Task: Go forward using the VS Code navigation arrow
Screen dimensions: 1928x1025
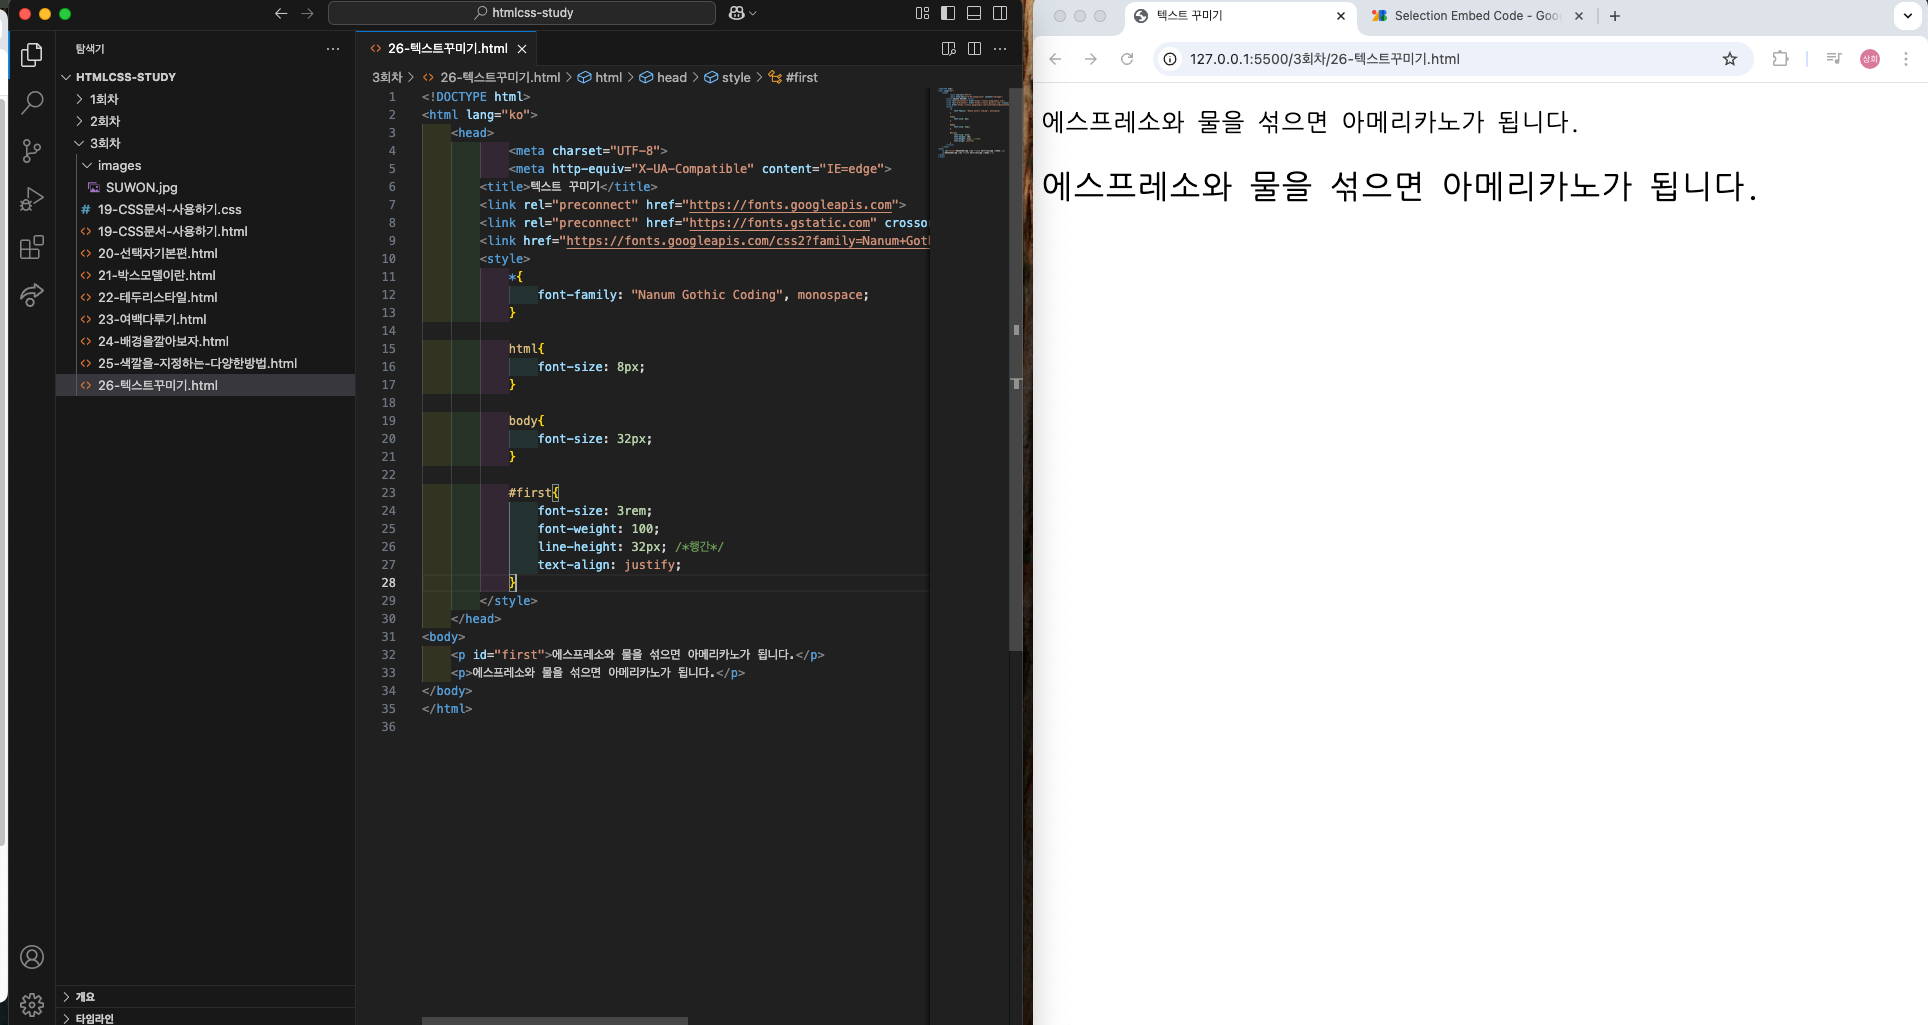Action: tap(307, 13)
